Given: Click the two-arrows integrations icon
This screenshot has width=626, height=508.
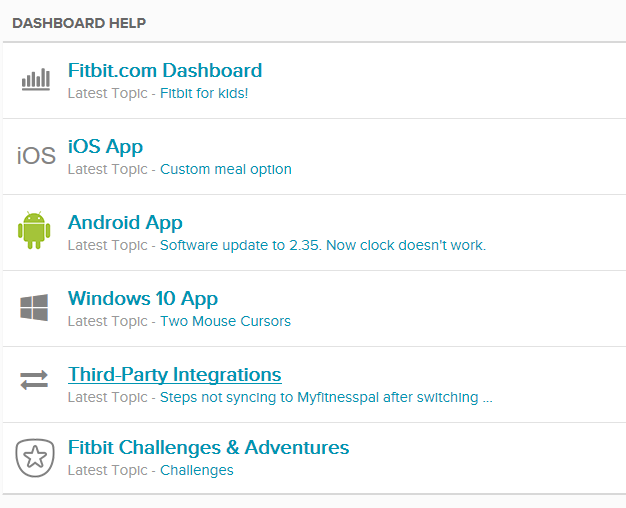Looking at the screenshot, I should pos(34,381).
